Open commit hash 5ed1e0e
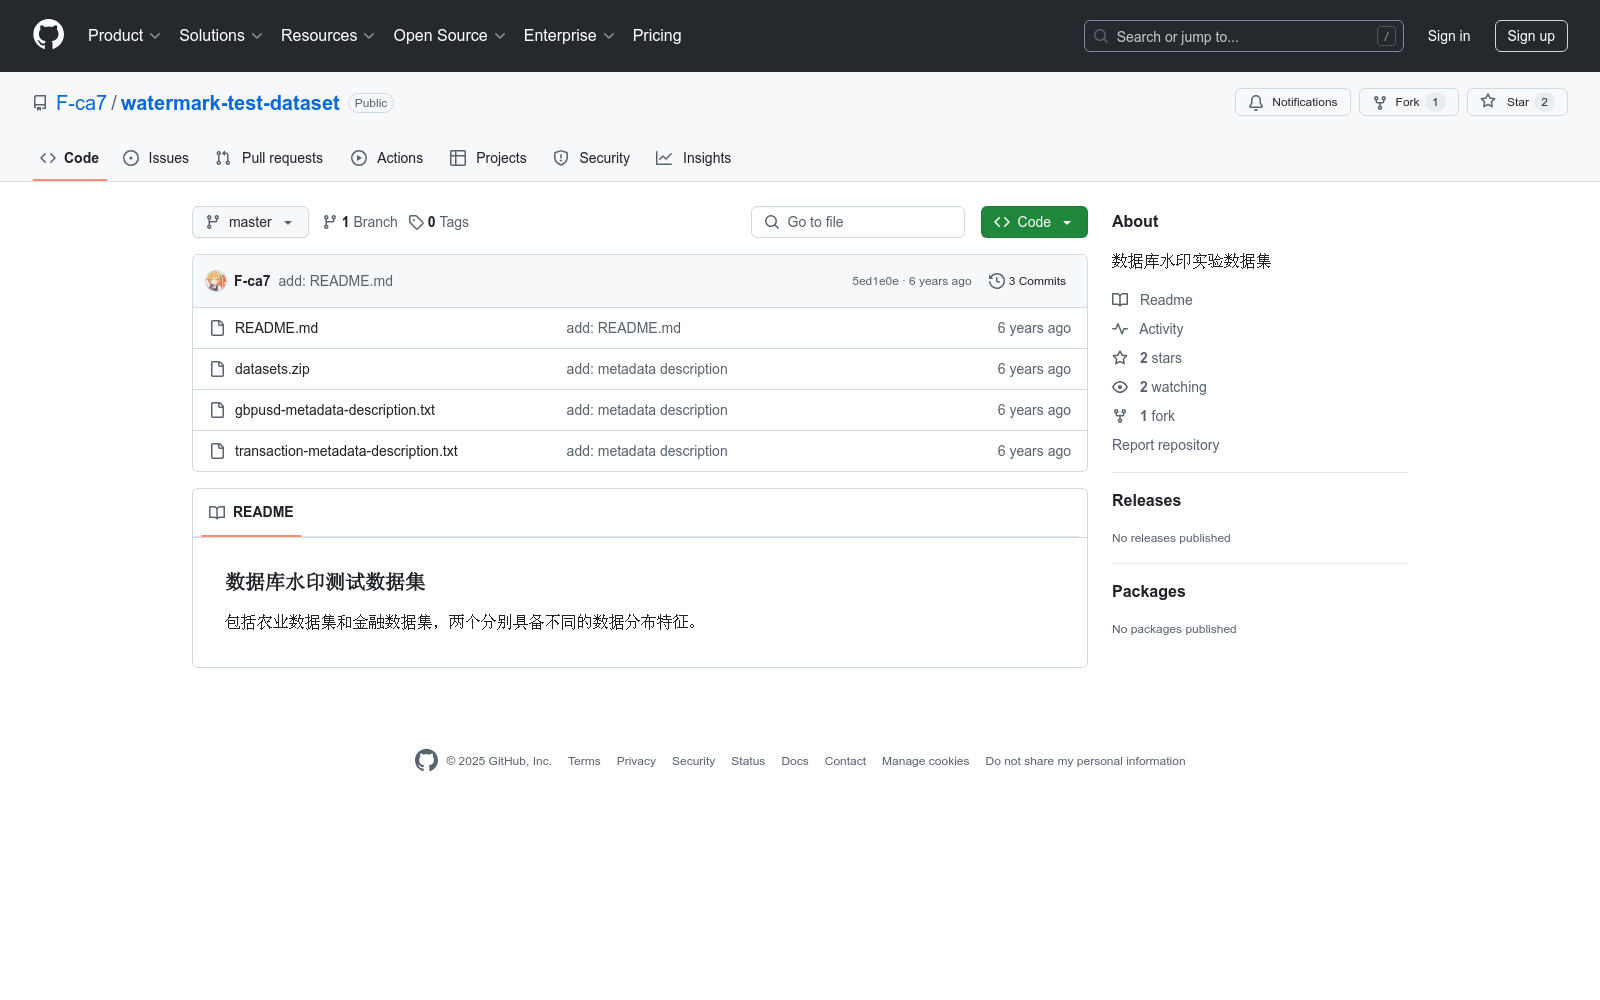Screen dimensions: 1600x1000 (875, 281)
